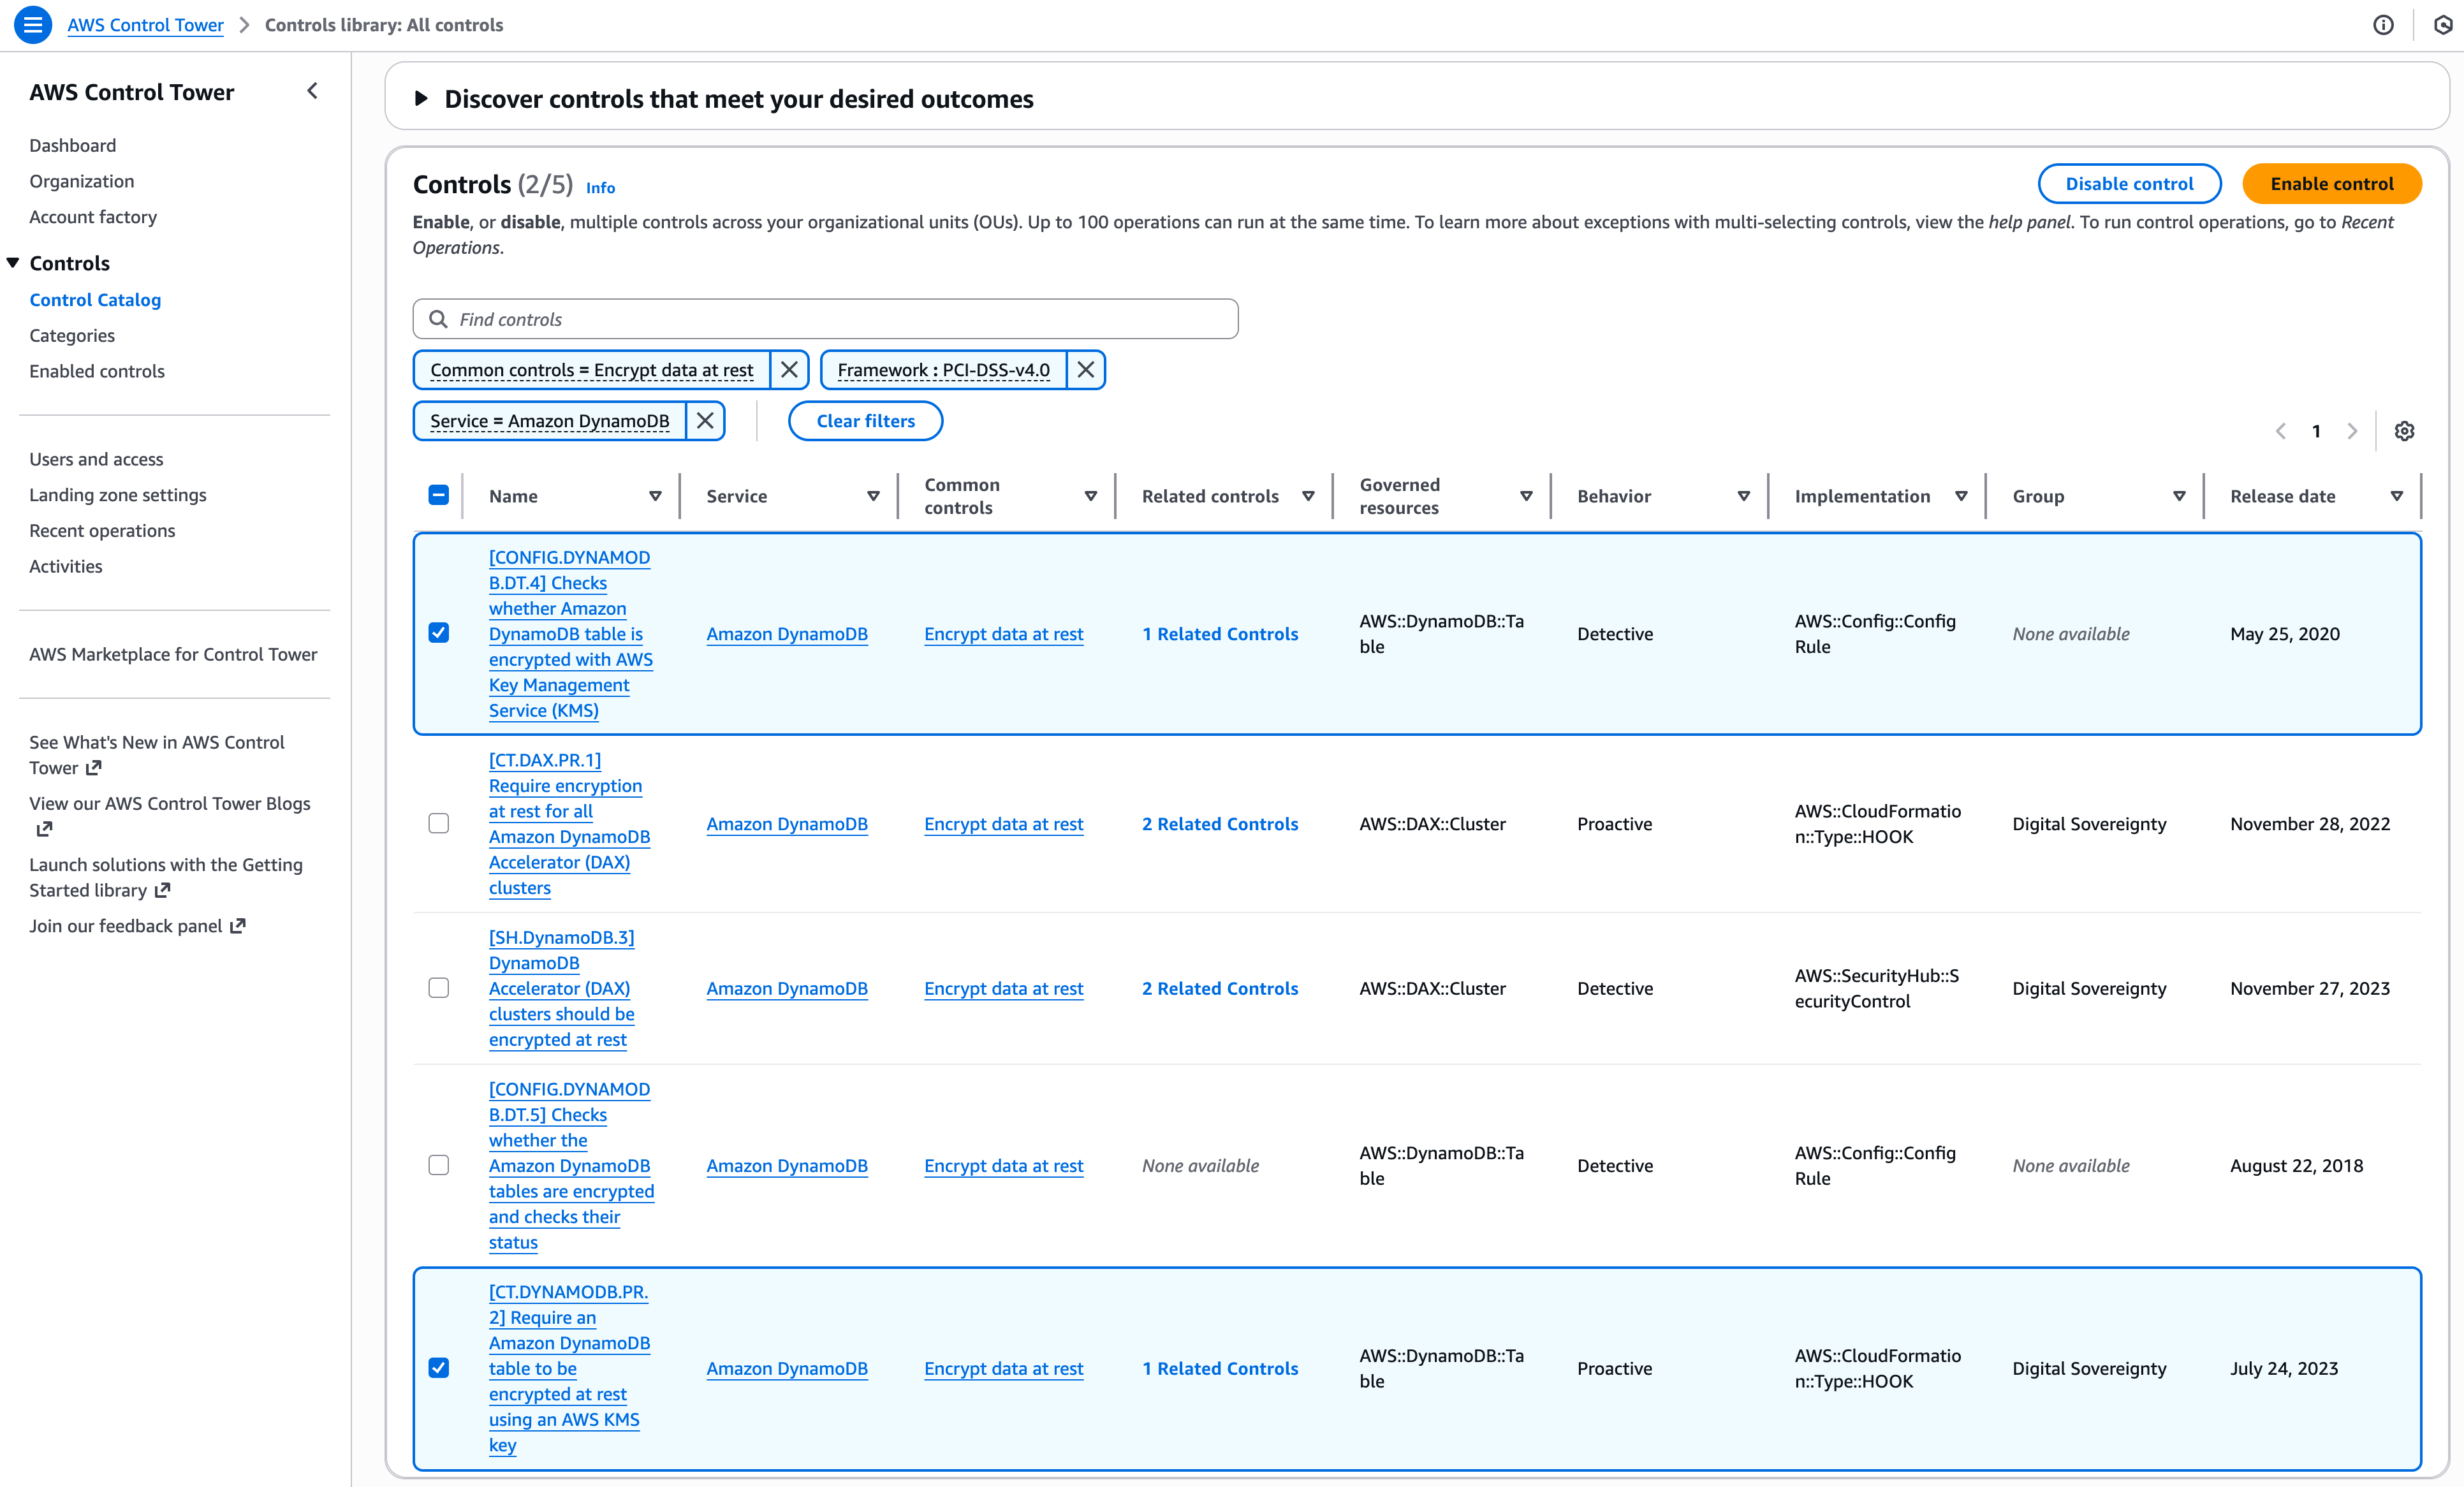Open Recent operations page

pyautogui.click(x=102, y=531)
